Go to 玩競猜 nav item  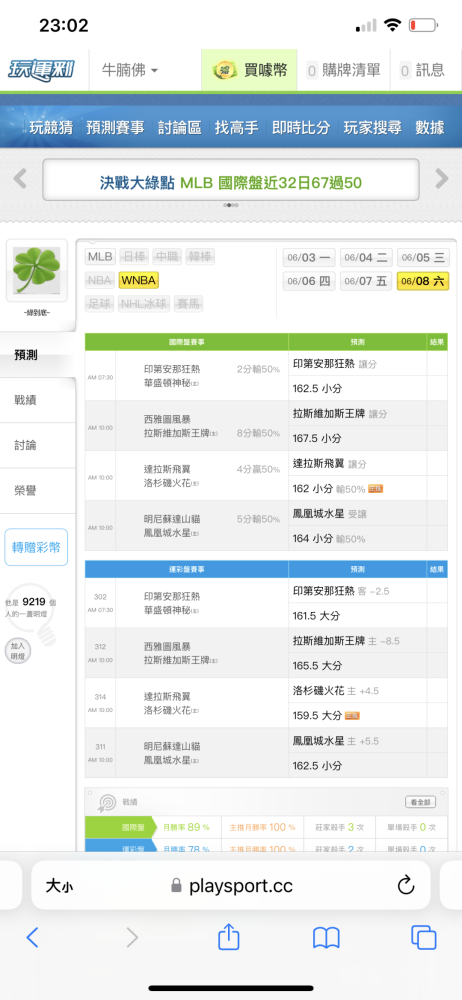click(51, 127)
